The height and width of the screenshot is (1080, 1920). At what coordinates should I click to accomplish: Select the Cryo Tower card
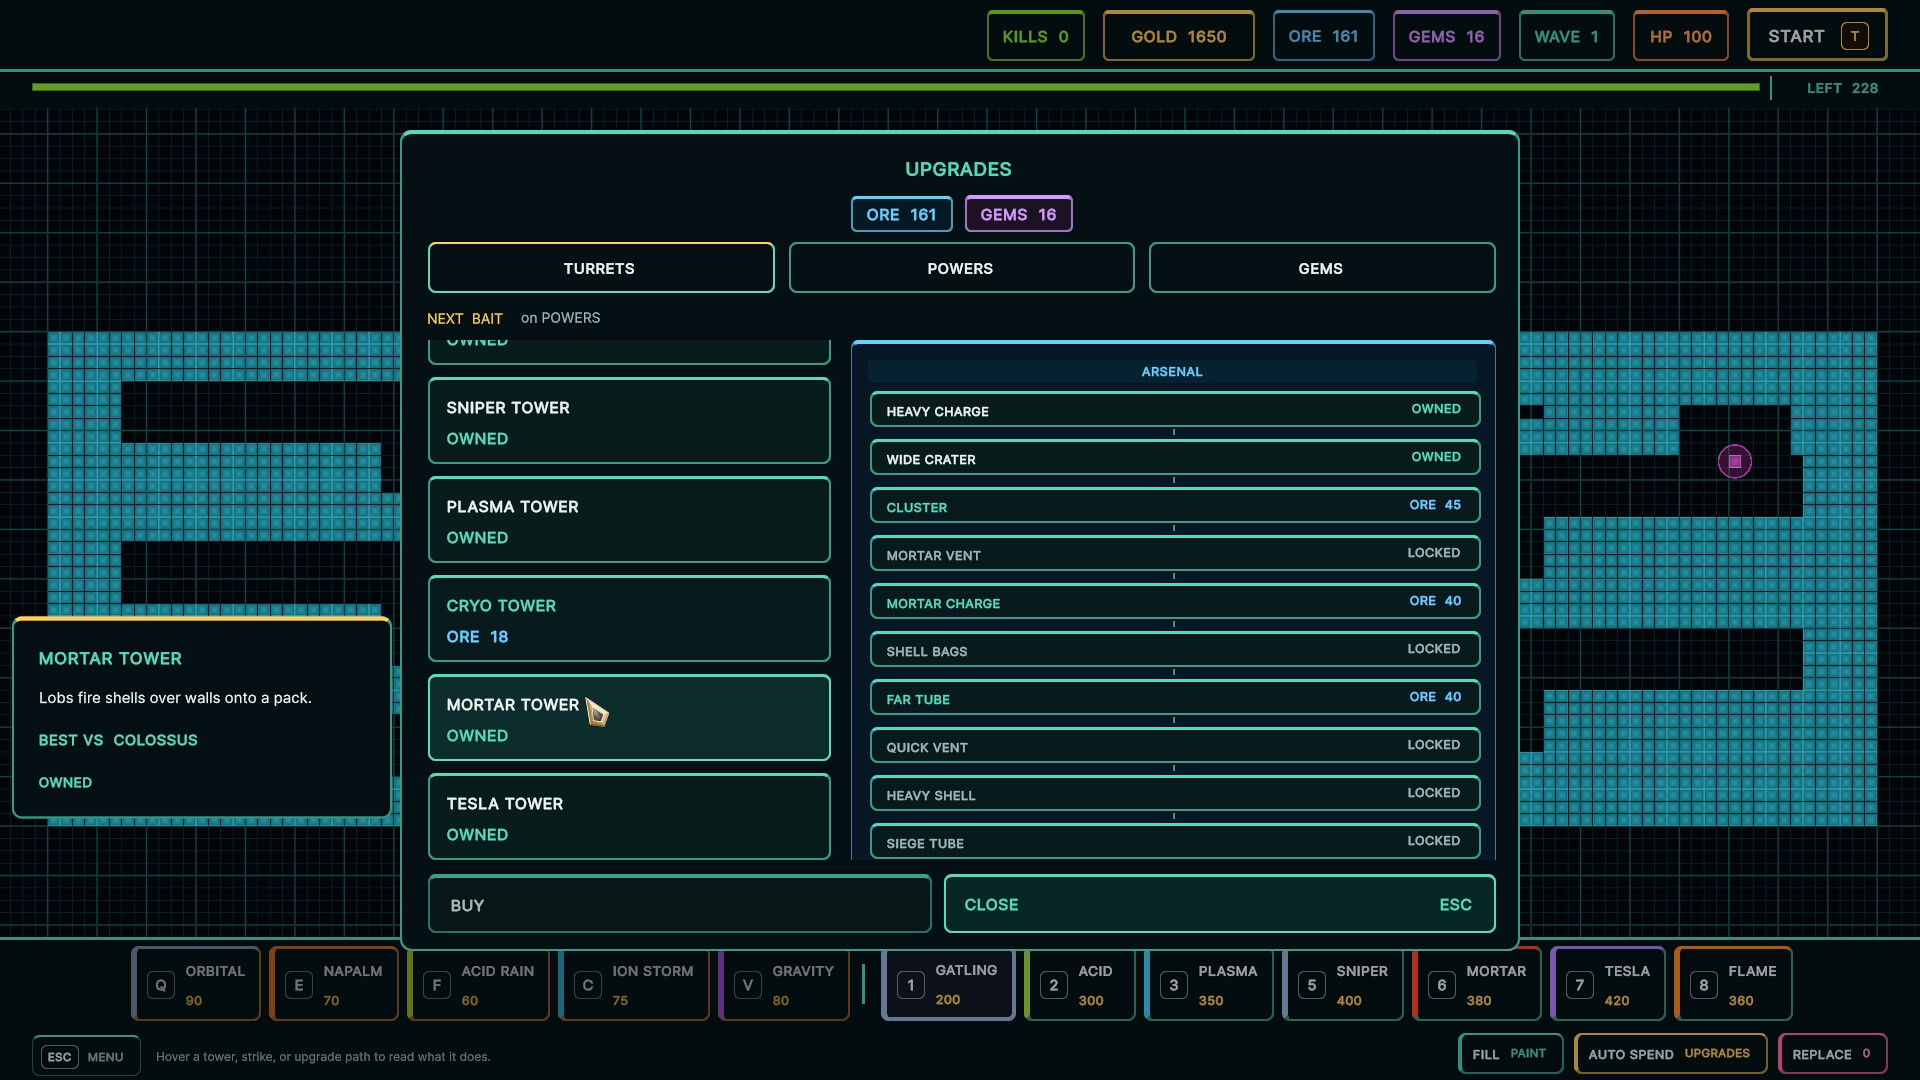(x=629, y=619)
